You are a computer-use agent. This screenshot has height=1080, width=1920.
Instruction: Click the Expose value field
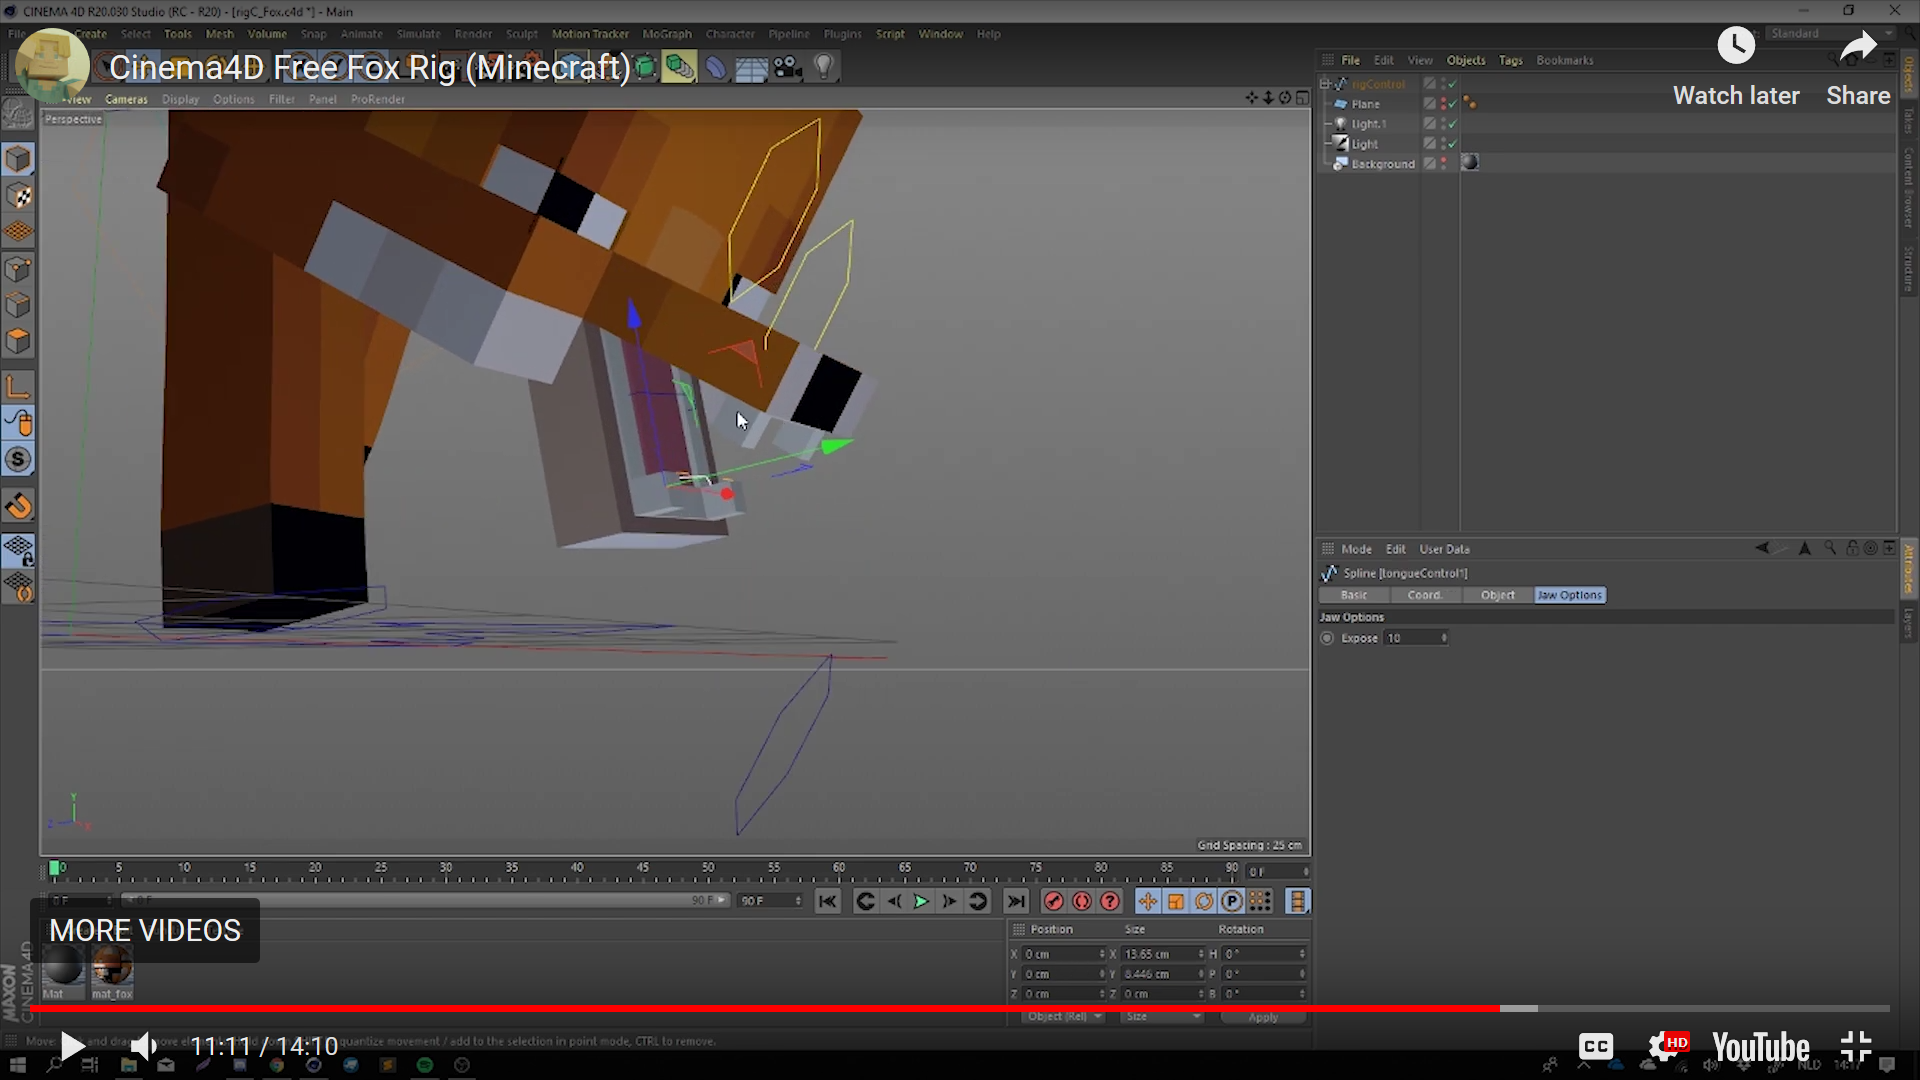coord(1416,638)
